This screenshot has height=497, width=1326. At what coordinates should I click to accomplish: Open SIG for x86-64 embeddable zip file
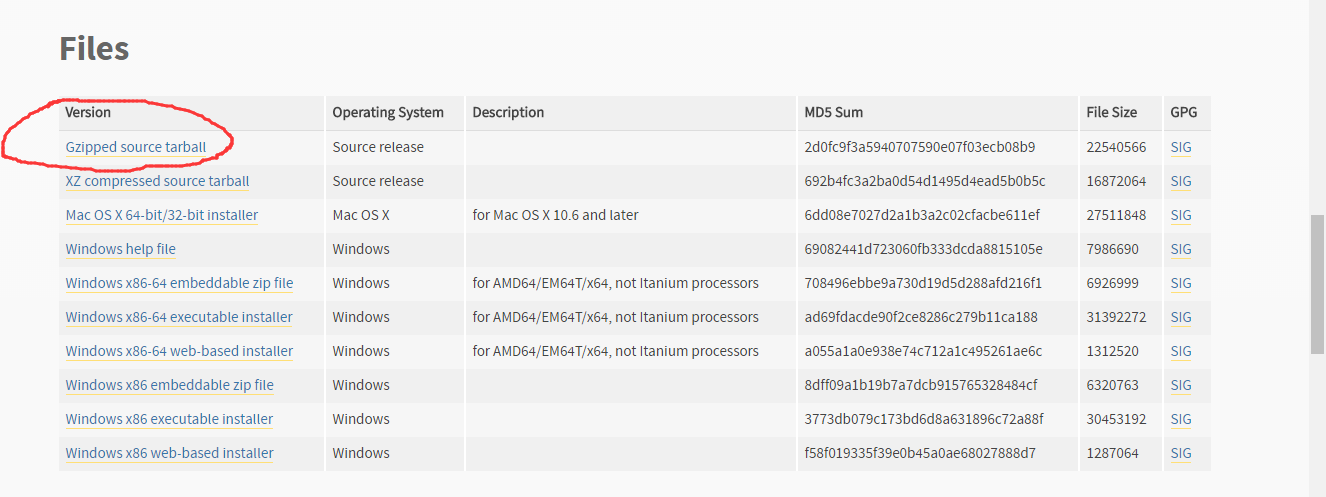point(1181,283)
